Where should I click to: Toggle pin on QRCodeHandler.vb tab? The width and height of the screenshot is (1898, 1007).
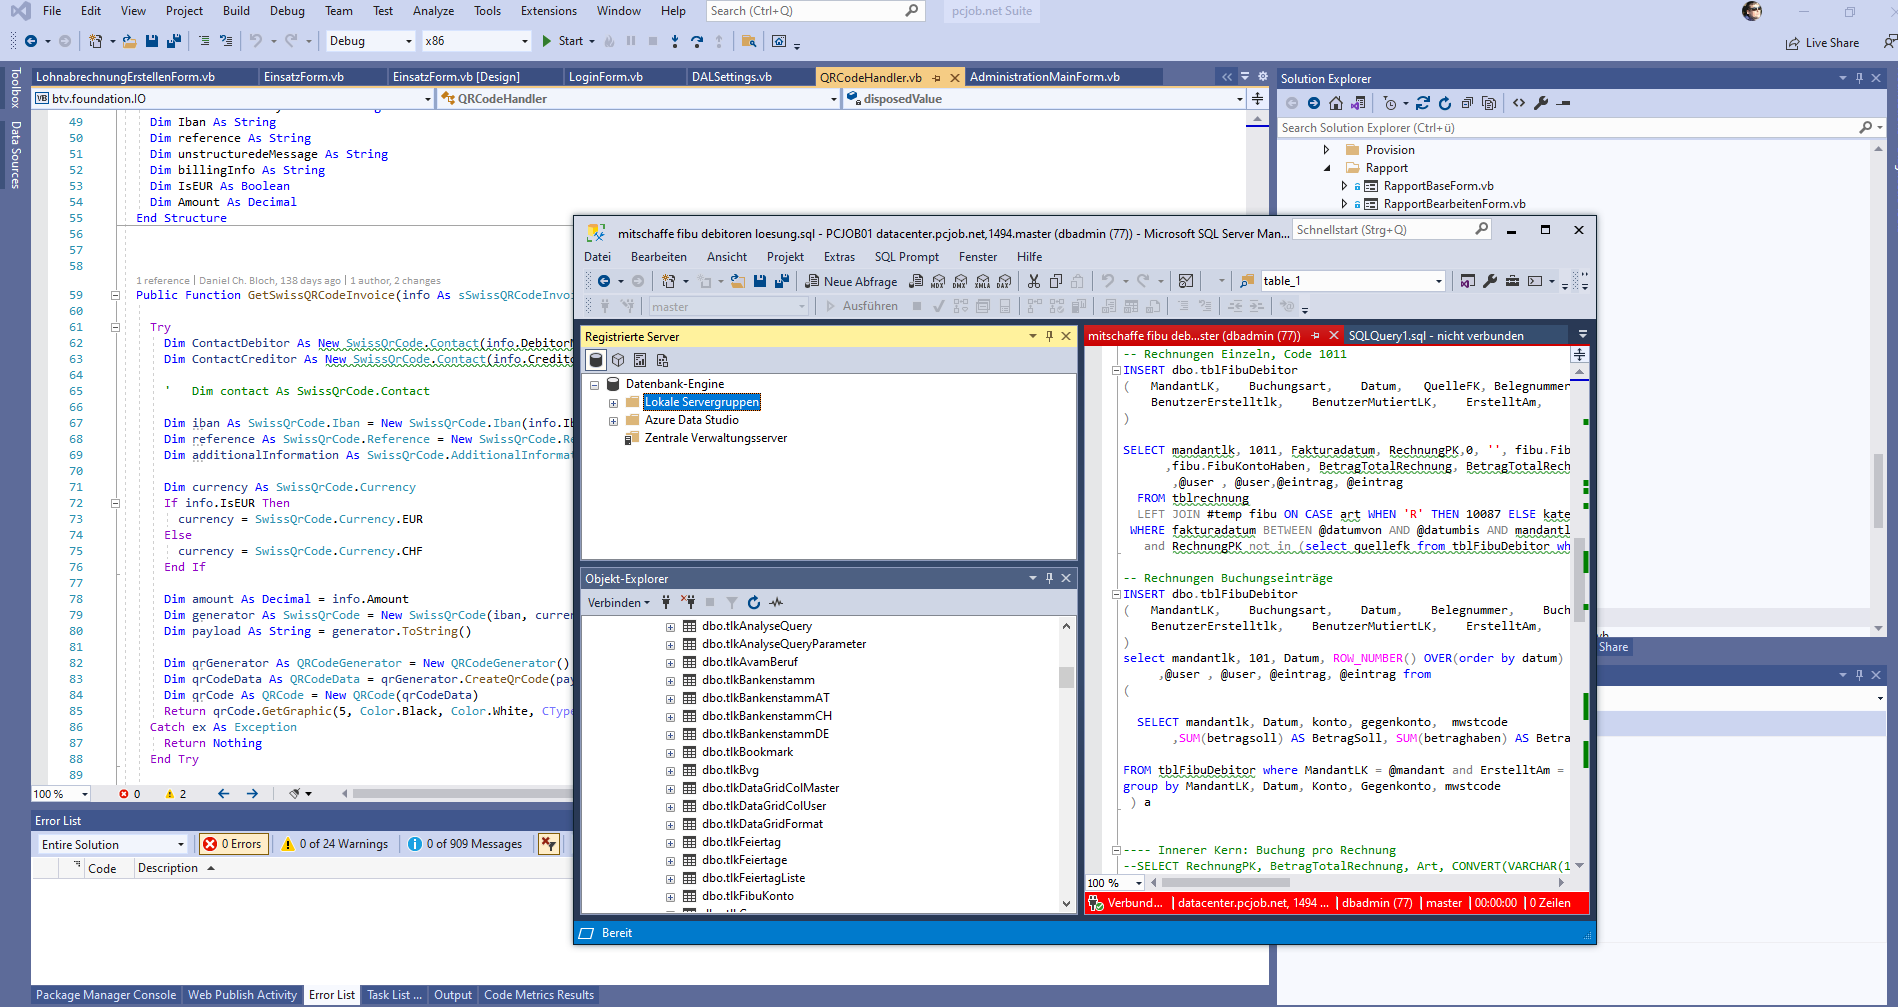(937, 77)
